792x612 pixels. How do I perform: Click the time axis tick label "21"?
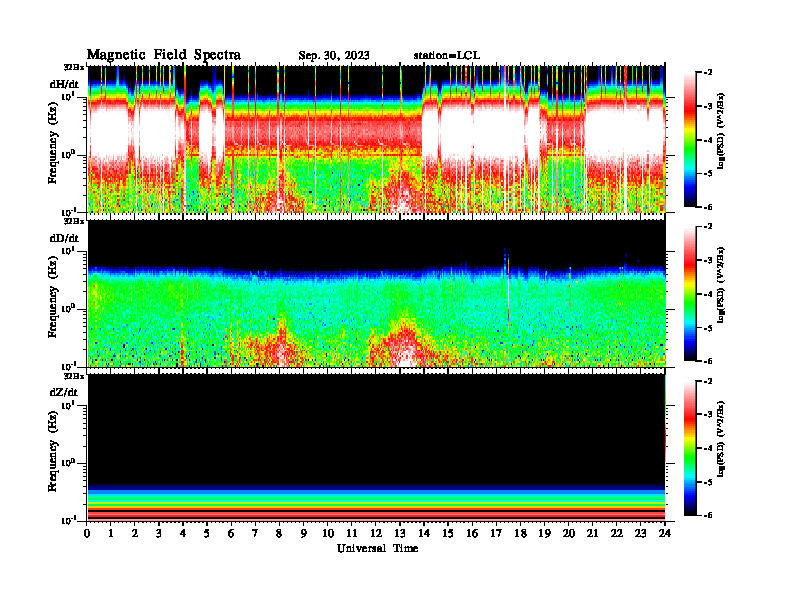coord(592,533)
